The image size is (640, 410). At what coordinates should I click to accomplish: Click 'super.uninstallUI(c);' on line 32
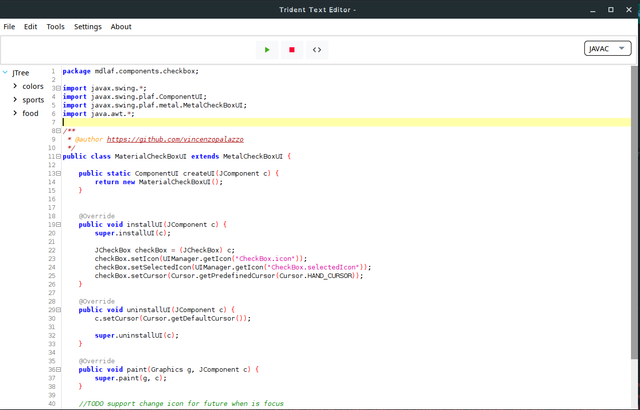click(x=137, y=335)
